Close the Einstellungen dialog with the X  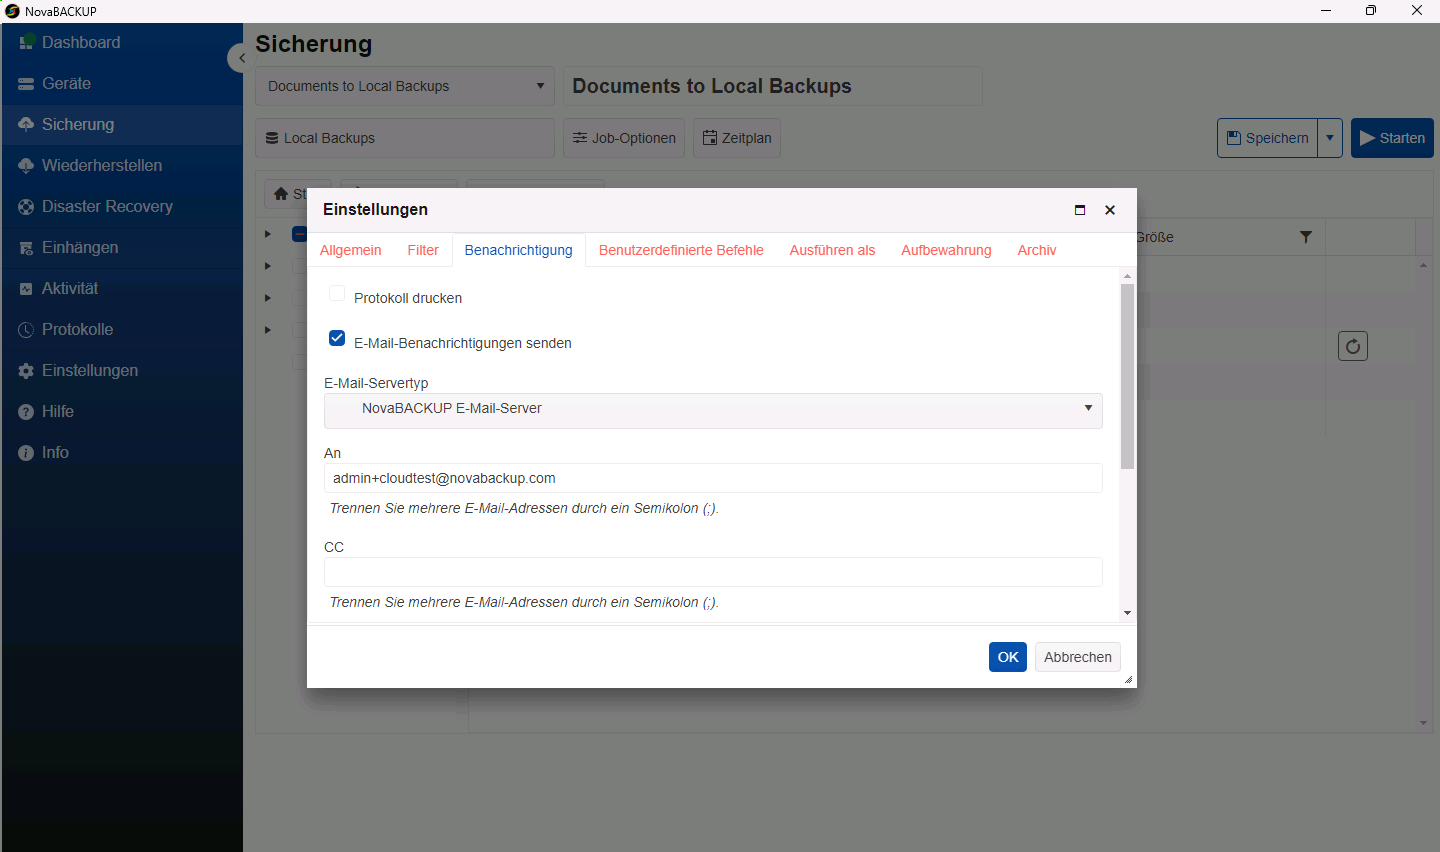[1110, 210]
